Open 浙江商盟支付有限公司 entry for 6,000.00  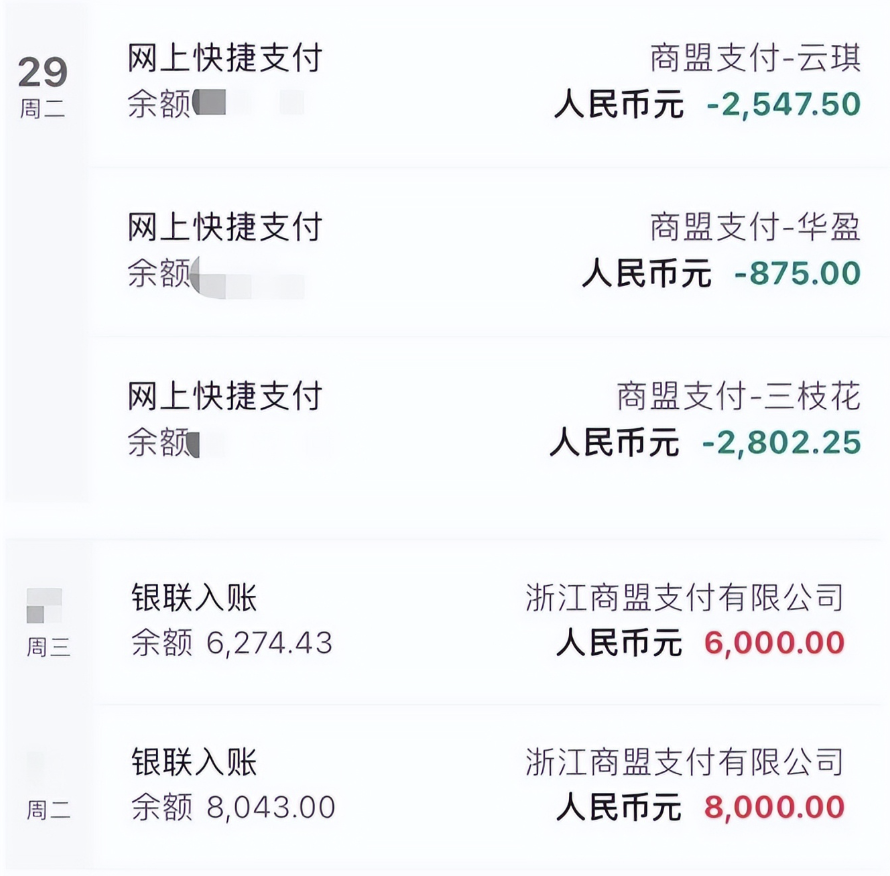pos(684,597)
